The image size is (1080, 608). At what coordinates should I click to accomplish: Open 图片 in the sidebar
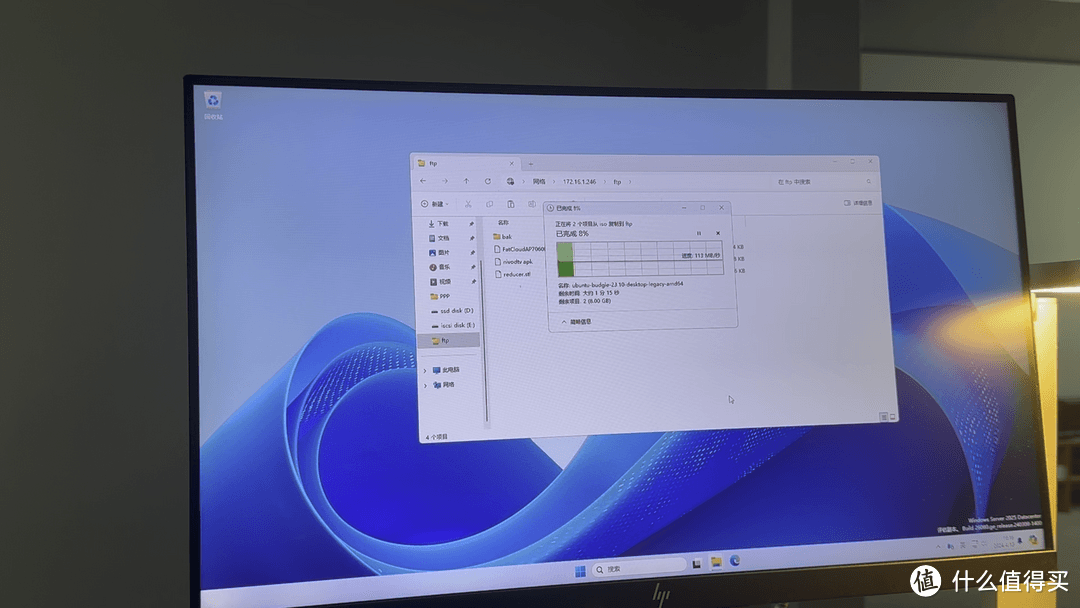tap(439, 253)
